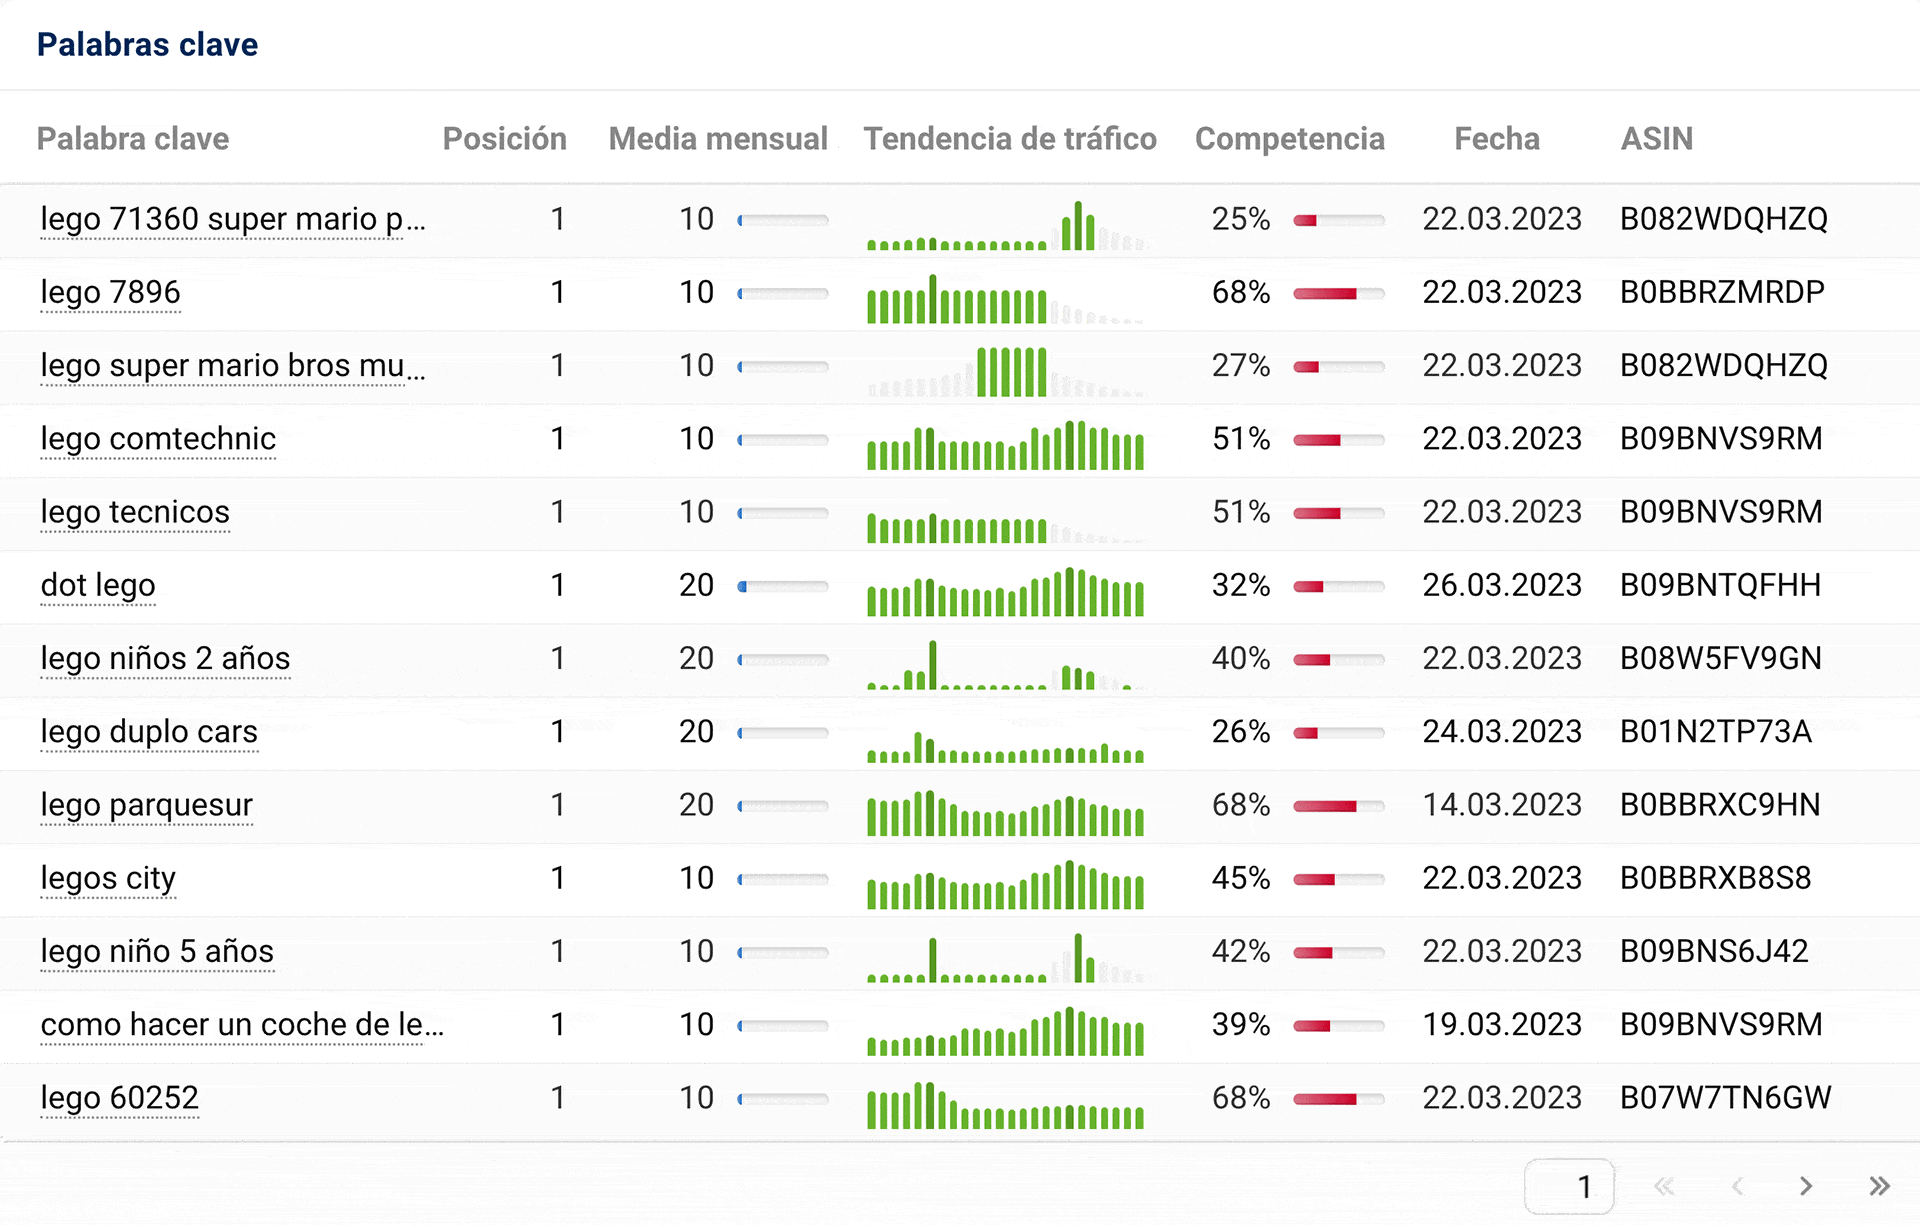Image resolution: width=1920 pixels, height=1225 pixels.
Task: Click competition bar for lego parquesur
Action: click(1338, 806)
